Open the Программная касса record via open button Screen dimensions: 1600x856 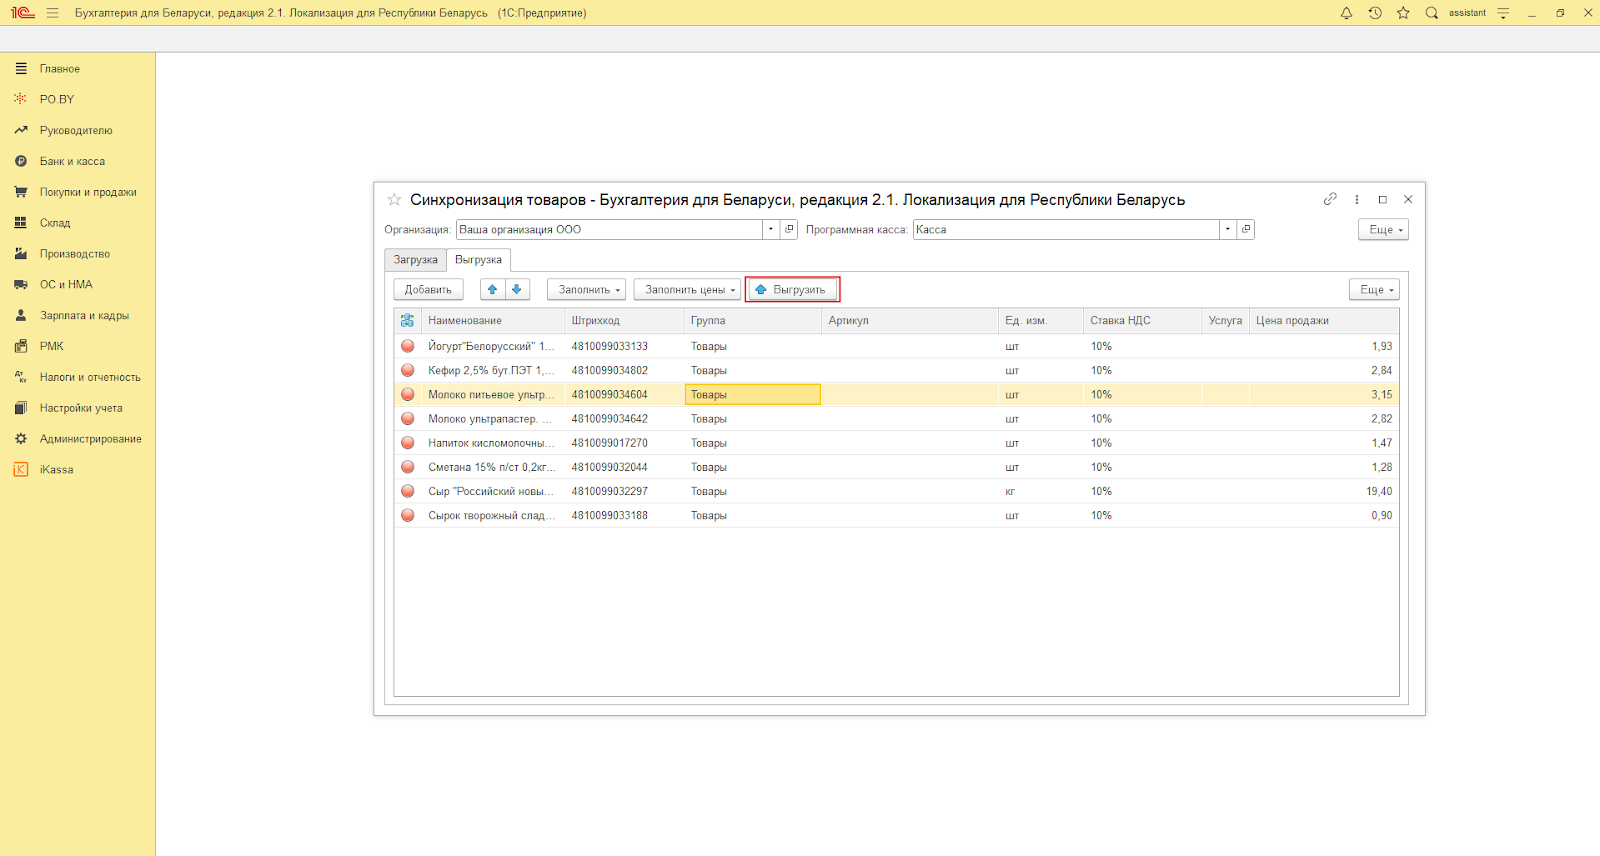(x=1246, y=229)
